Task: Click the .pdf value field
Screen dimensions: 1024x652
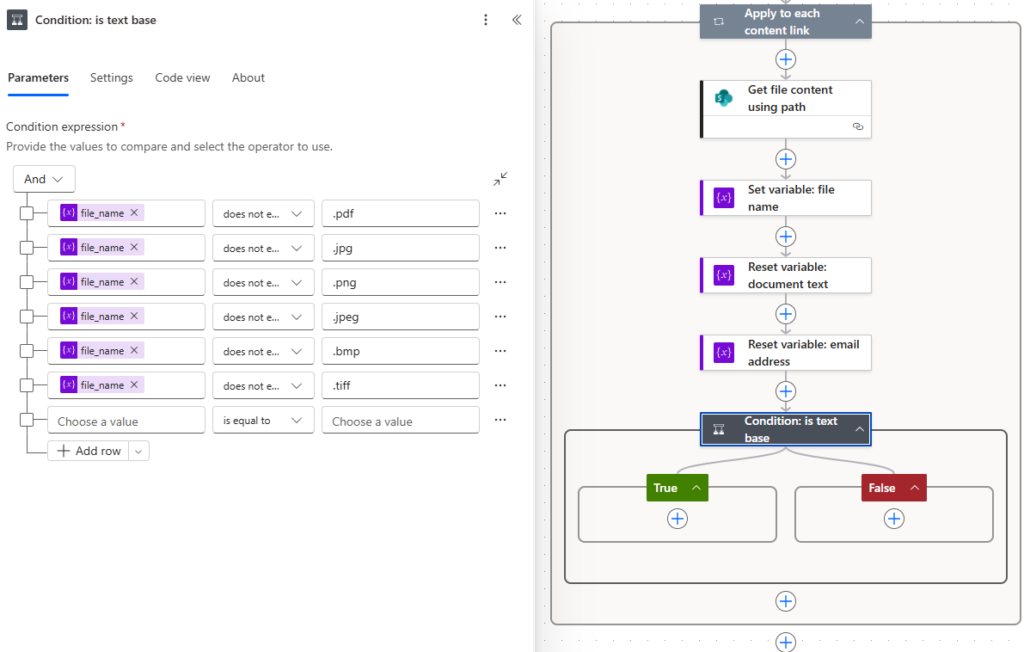Action: (400, 214)
